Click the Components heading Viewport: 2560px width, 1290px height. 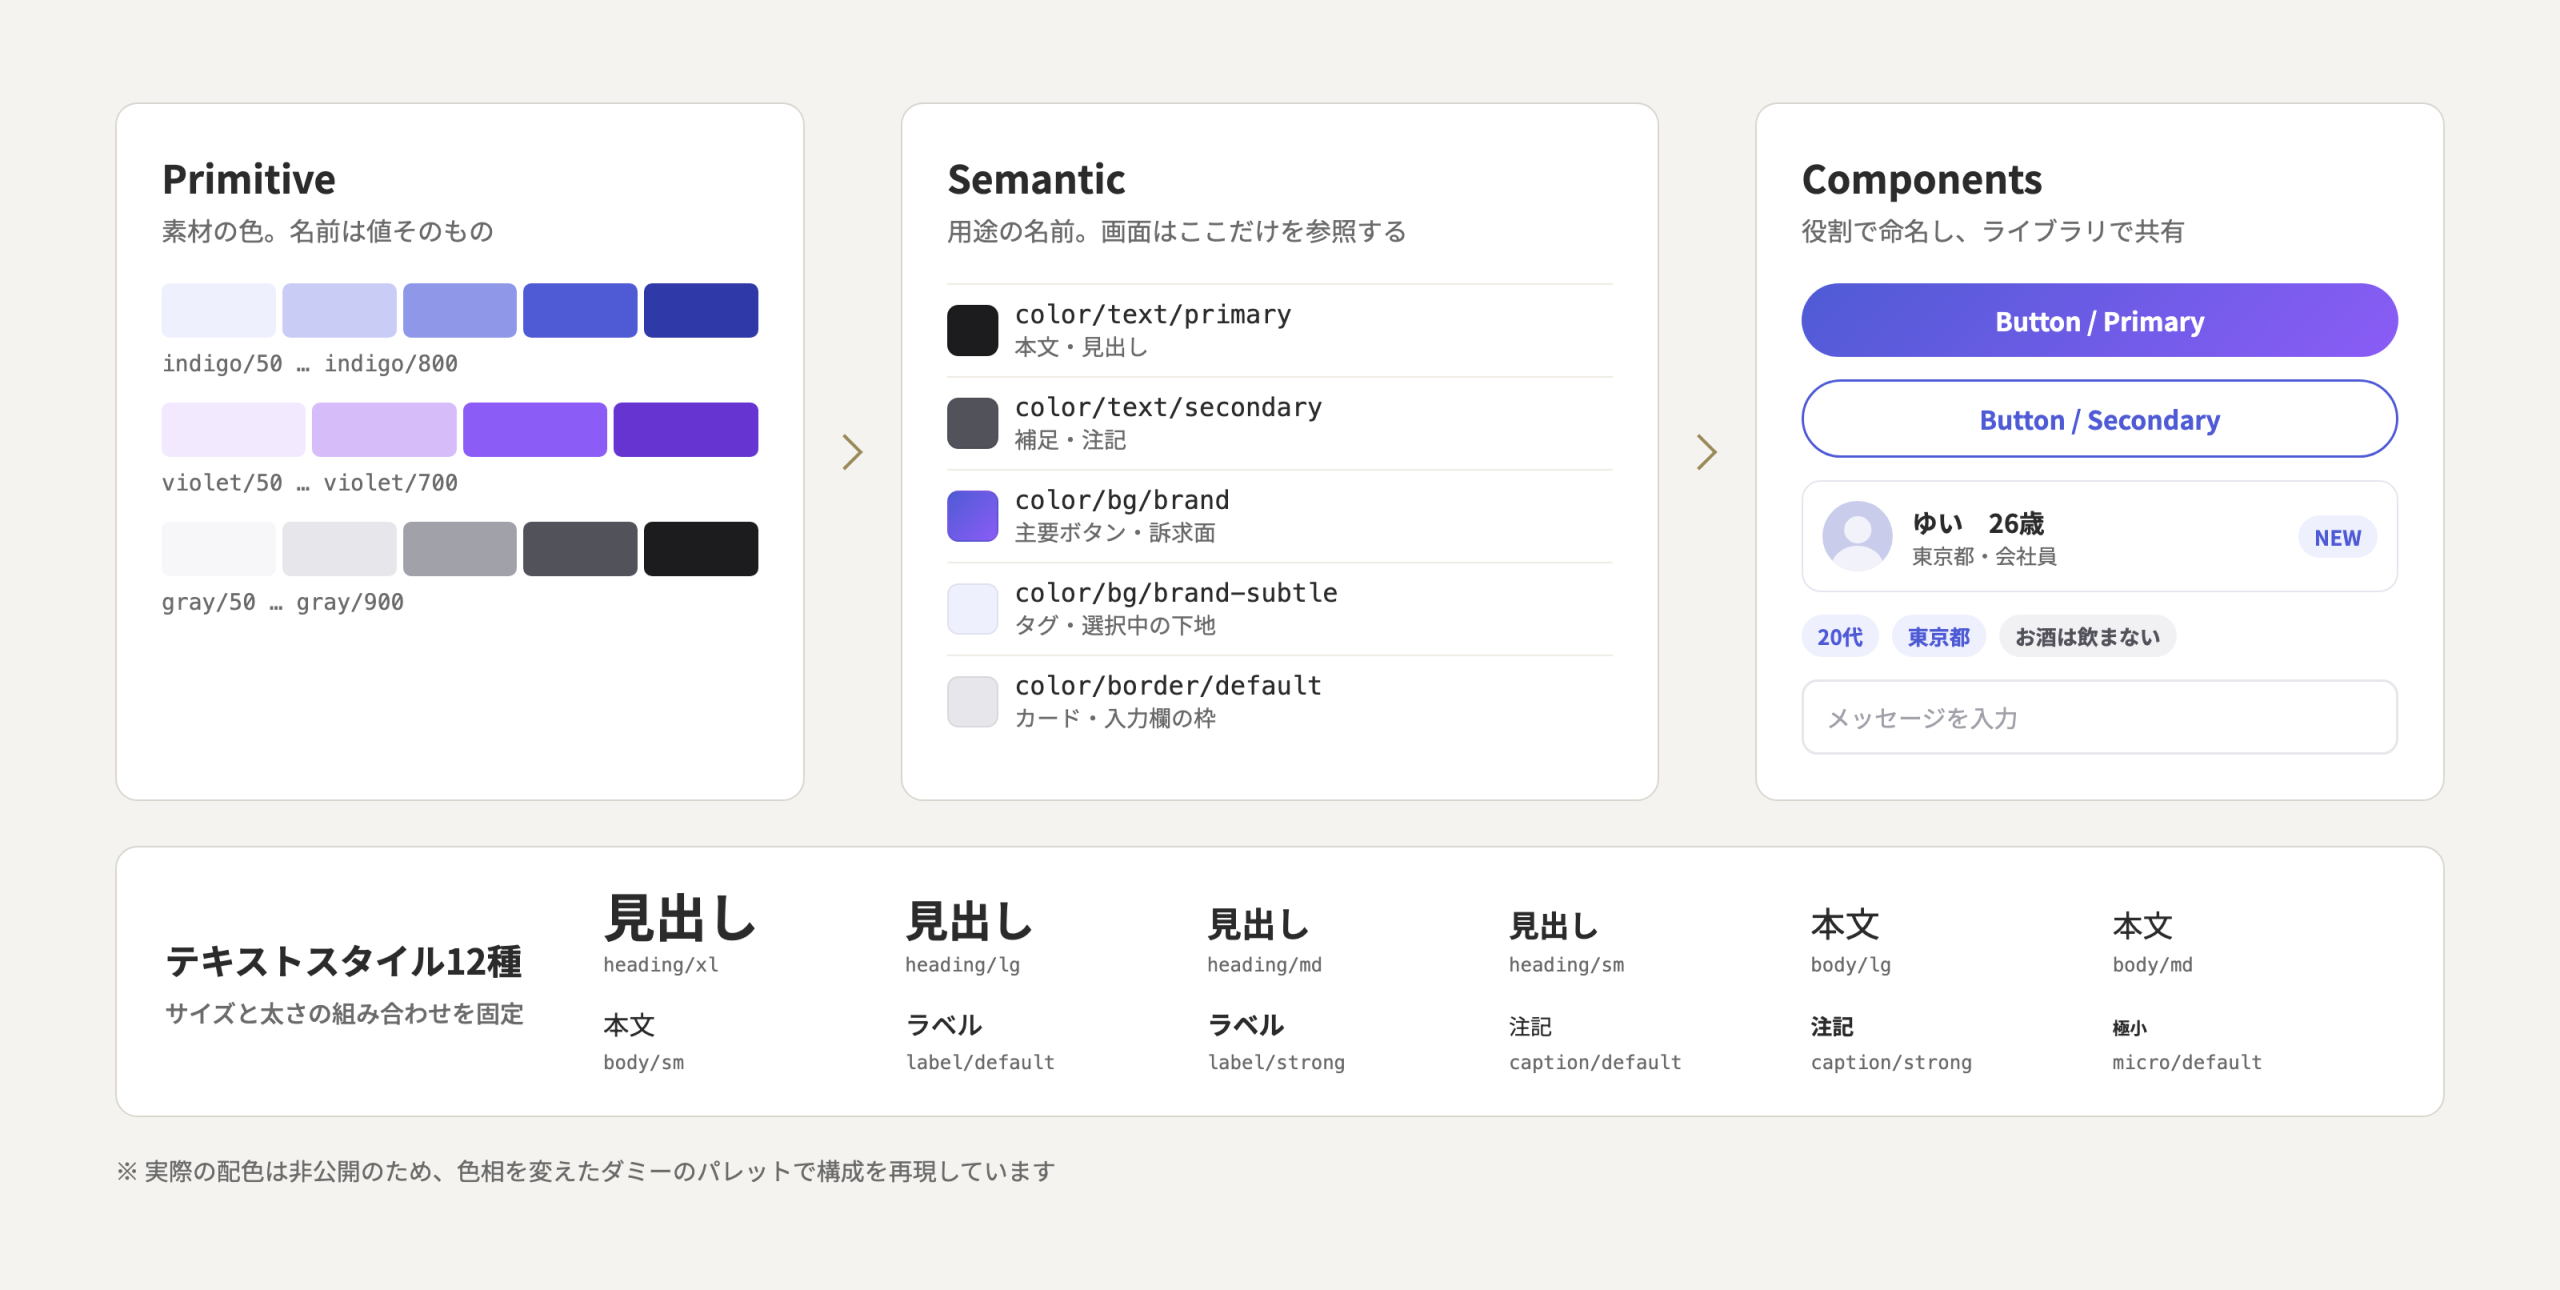(x=1921, y=180)
